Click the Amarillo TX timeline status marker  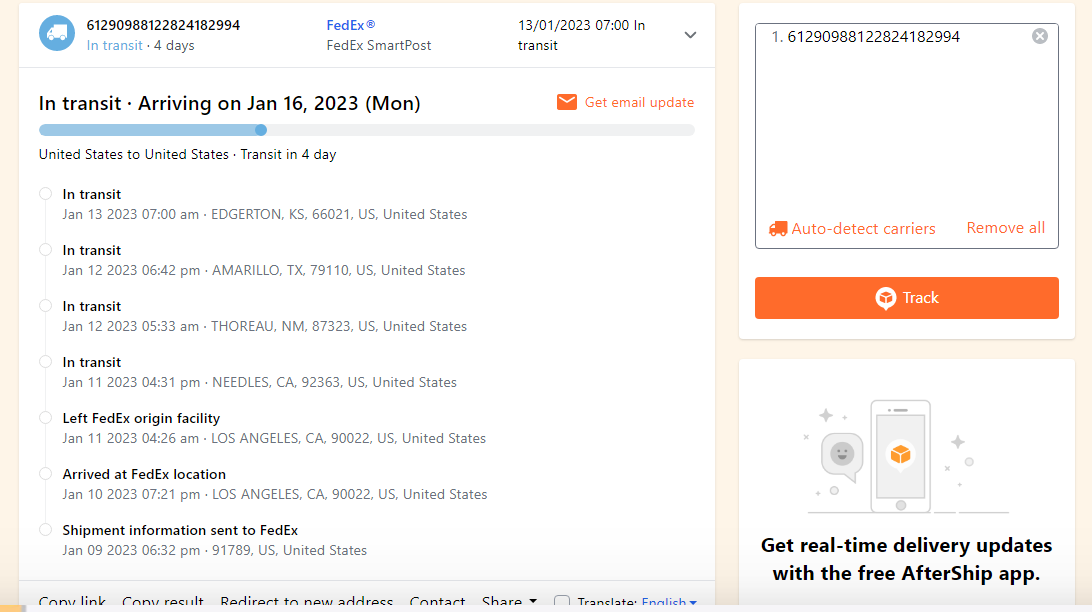[x=45, y=250]
